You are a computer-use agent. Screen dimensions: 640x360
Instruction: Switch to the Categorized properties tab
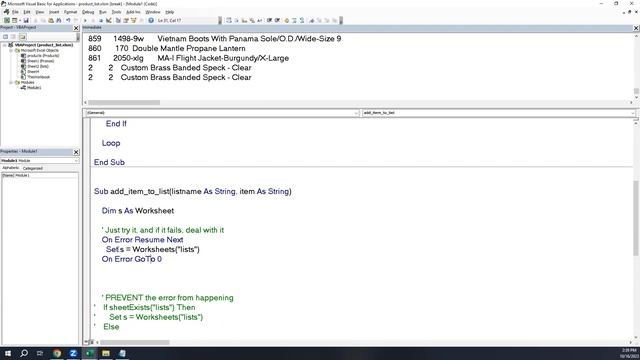tap(33, 168)
